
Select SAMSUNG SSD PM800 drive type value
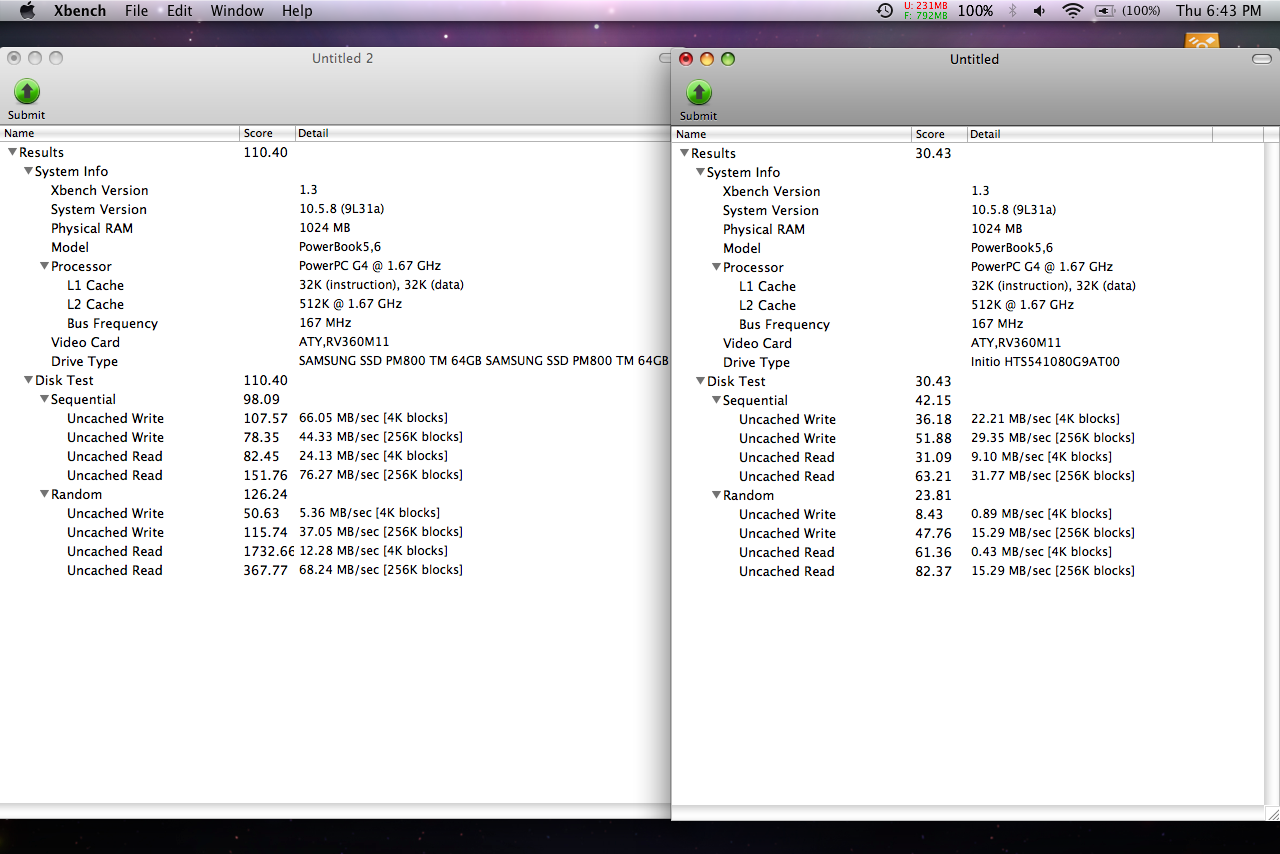483,361
